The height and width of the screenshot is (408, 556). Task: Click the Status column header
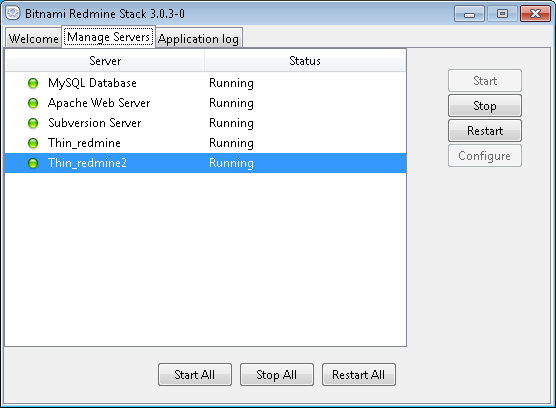click(305, 61)
